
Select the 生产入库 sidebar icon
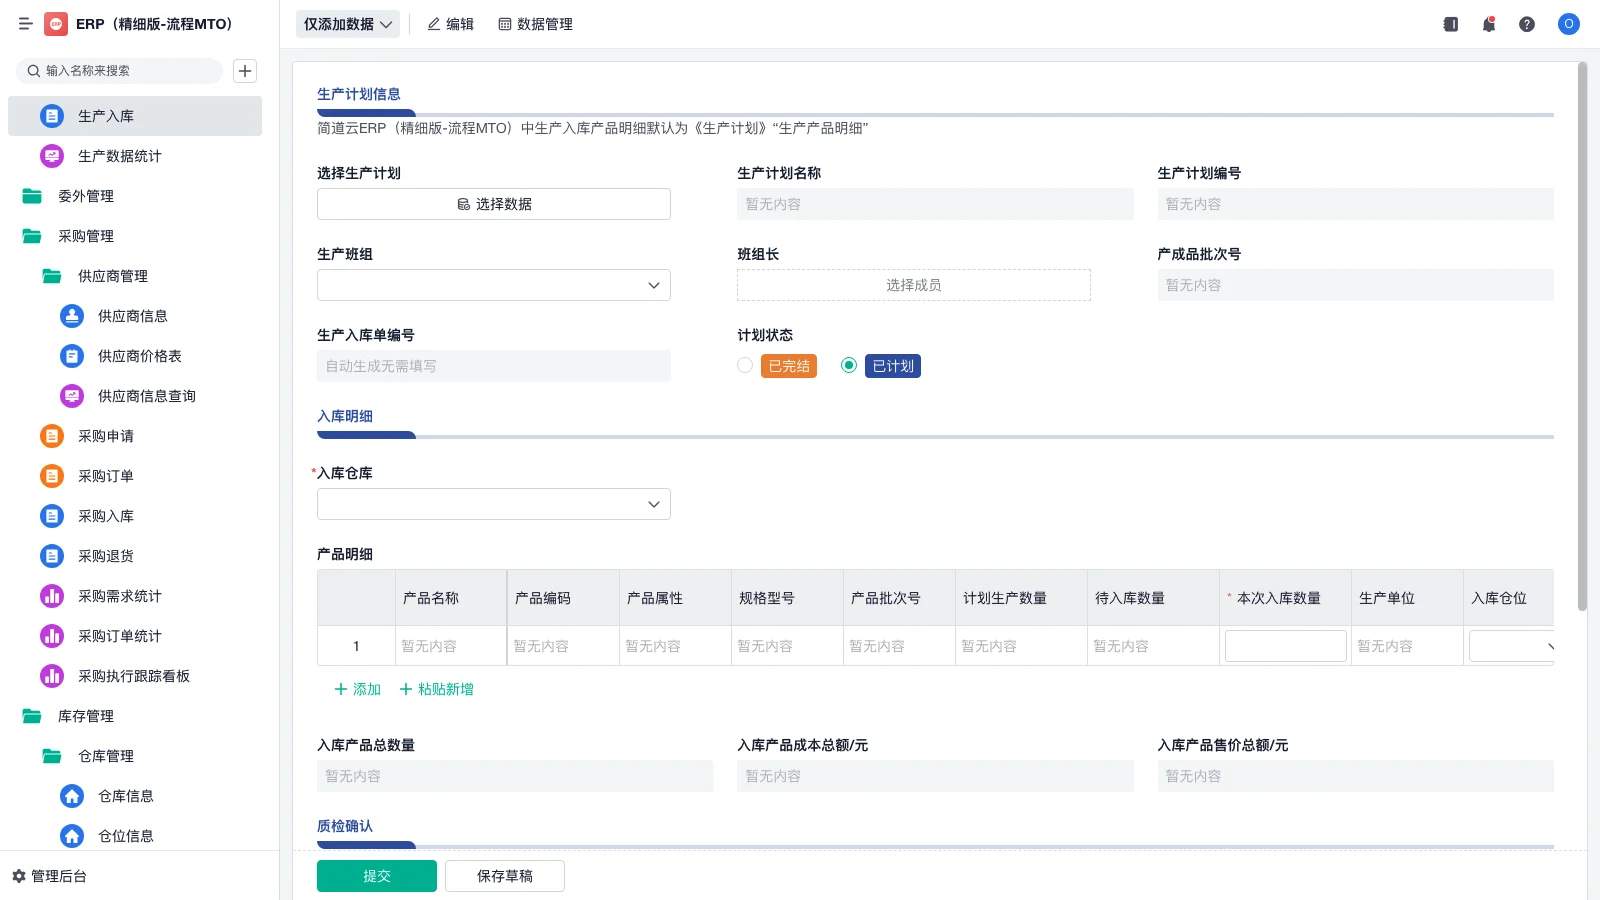[x=51, y=115]
